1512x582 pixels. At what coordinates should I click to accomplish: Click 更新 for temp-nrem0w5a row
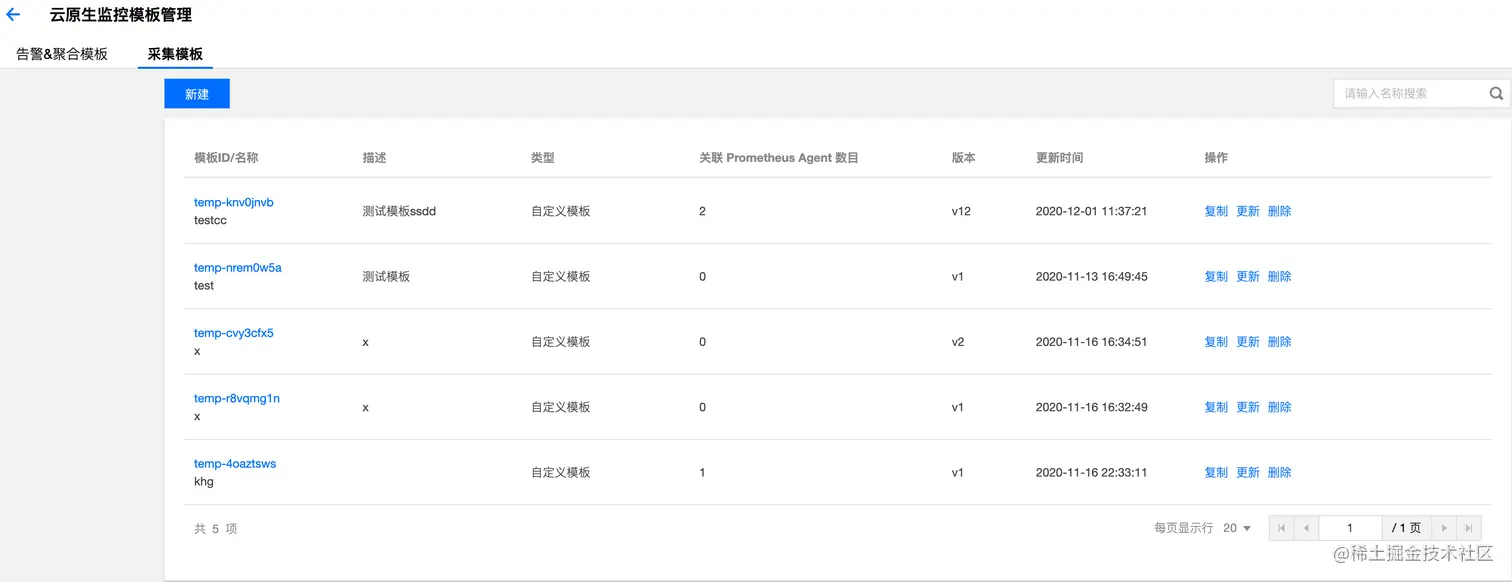1248,276
